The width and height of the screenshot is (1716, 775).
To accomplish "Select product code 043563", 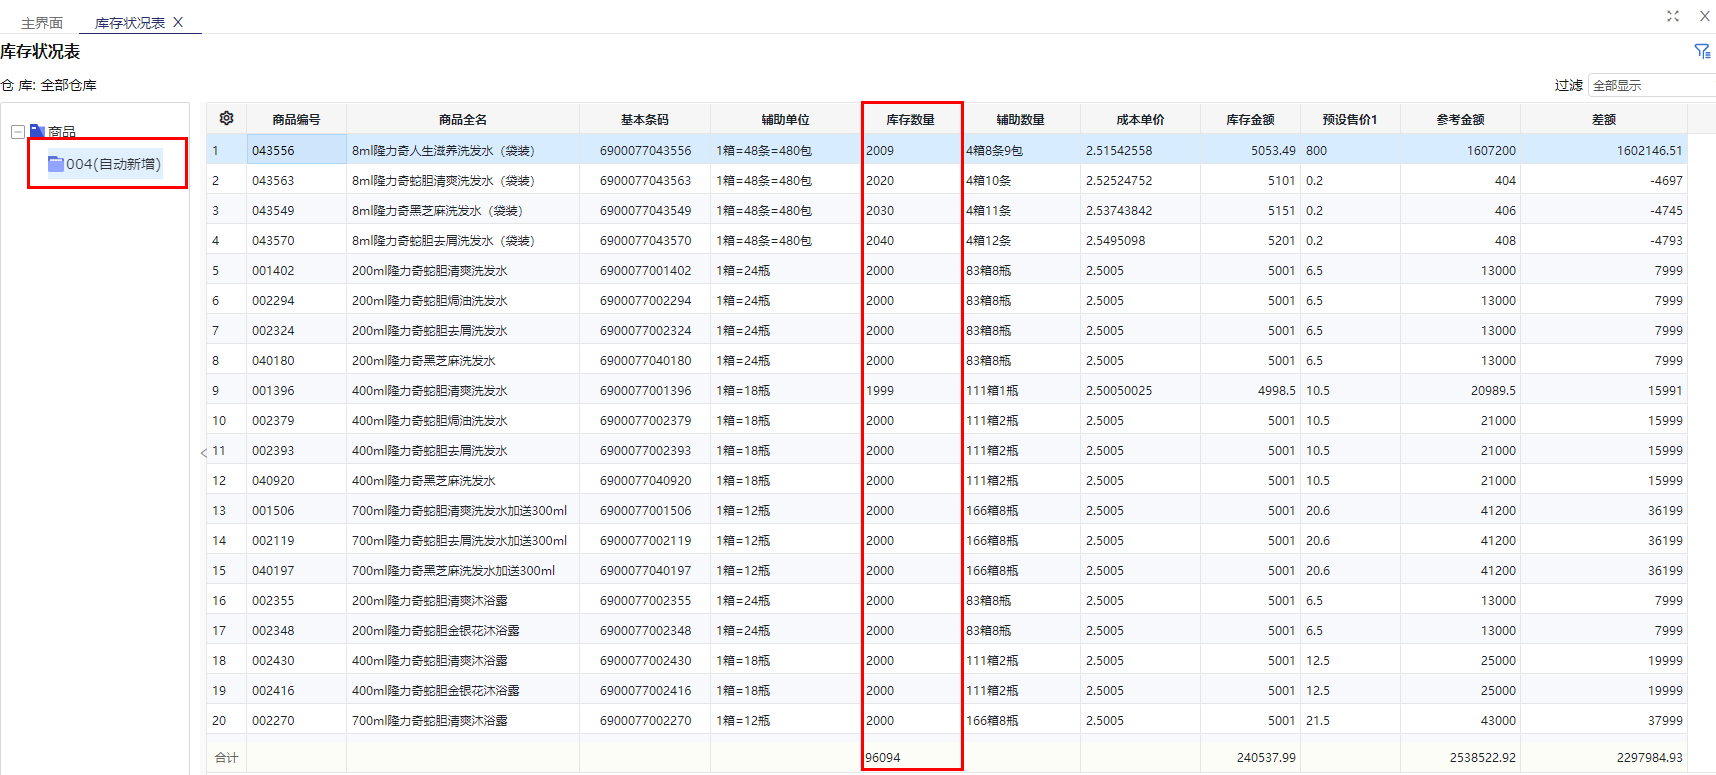I will pos(273,180).
